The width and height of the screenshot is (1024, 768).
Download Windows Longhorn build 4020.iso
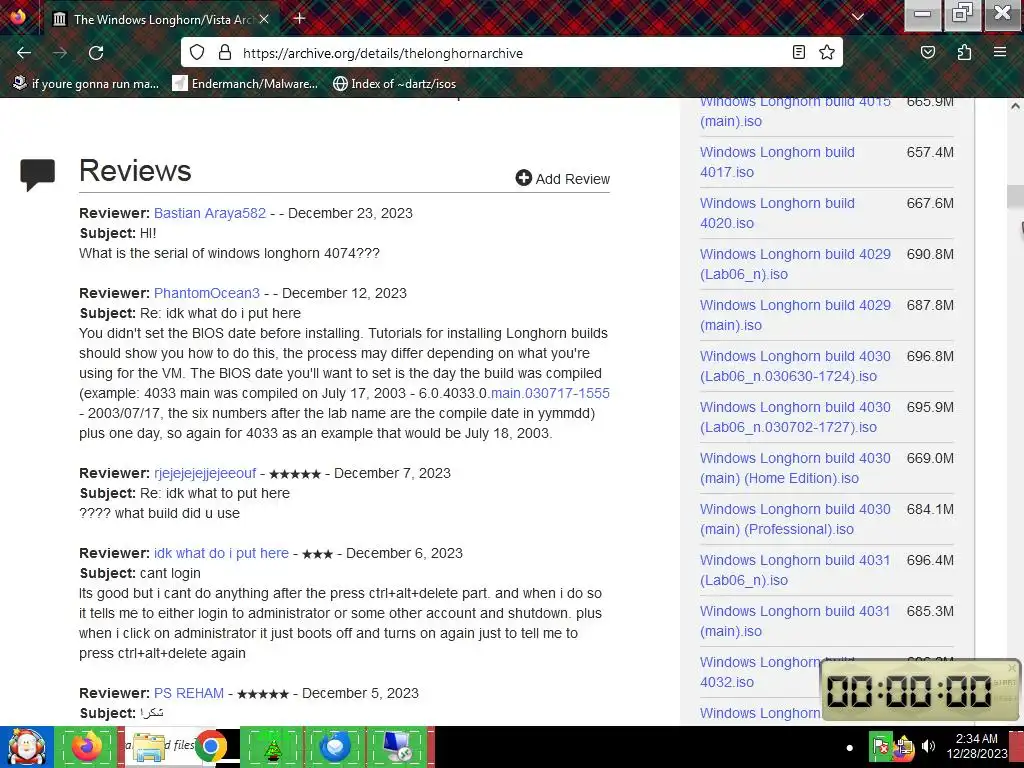(x=777, y=213)
